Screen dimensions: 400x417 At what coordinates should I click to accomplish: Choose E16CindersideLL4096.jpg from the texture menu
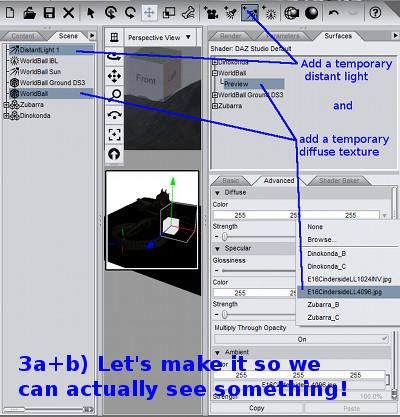pos(345,292)
